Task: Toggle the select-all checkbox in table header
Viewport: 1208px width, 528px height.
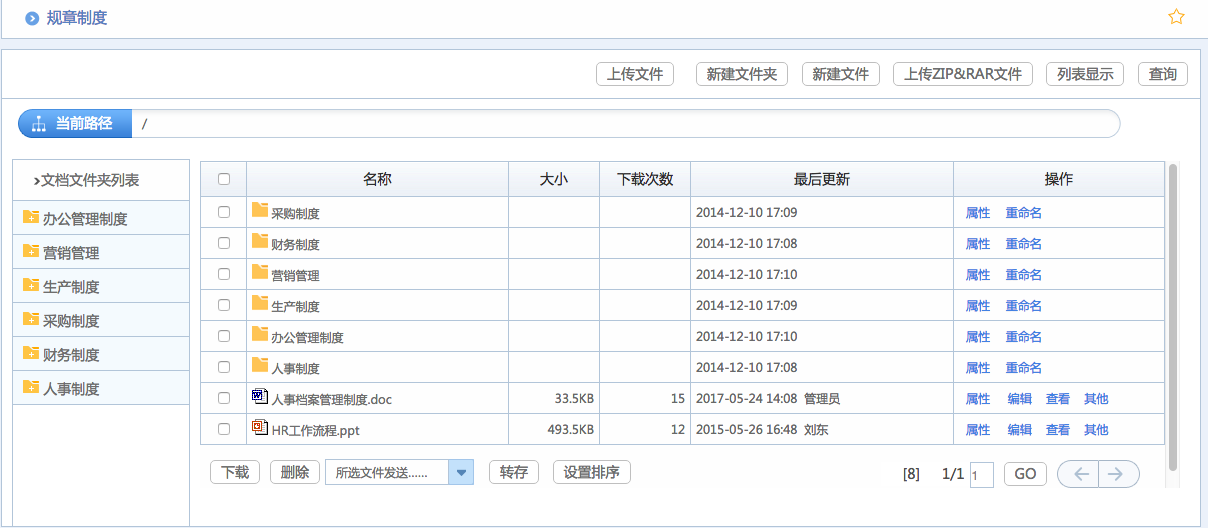Action: coord(224,179)
